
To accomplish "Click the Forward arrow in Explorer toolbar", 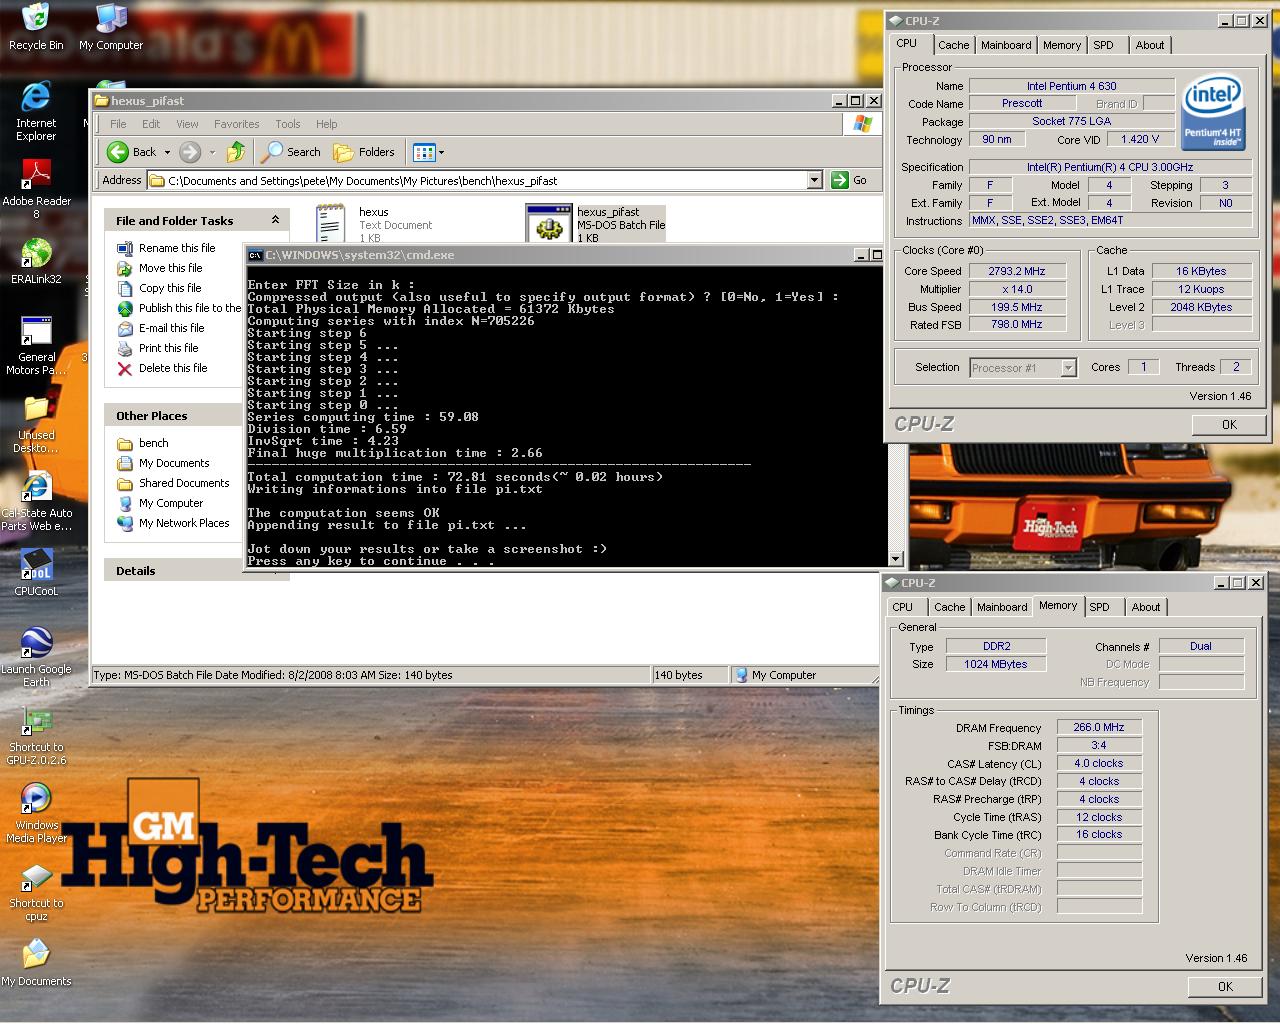I will click(190, 152).
